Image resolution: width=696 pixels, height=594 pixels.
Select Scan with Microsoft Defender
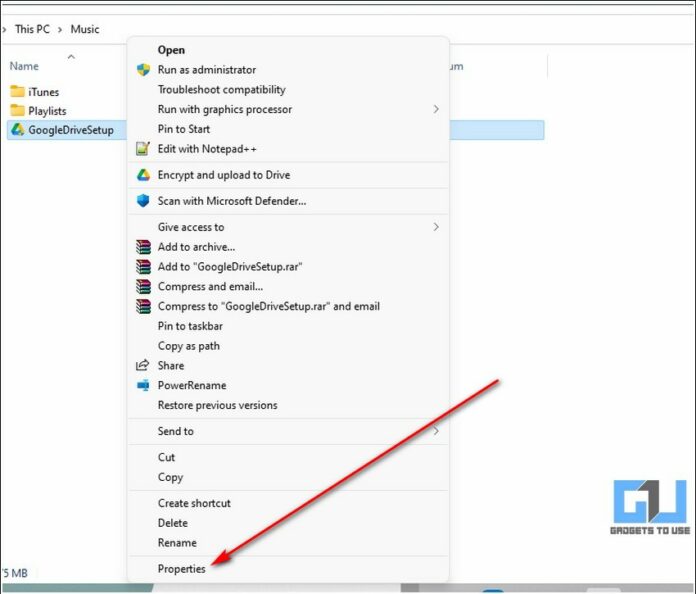[232, 201]
